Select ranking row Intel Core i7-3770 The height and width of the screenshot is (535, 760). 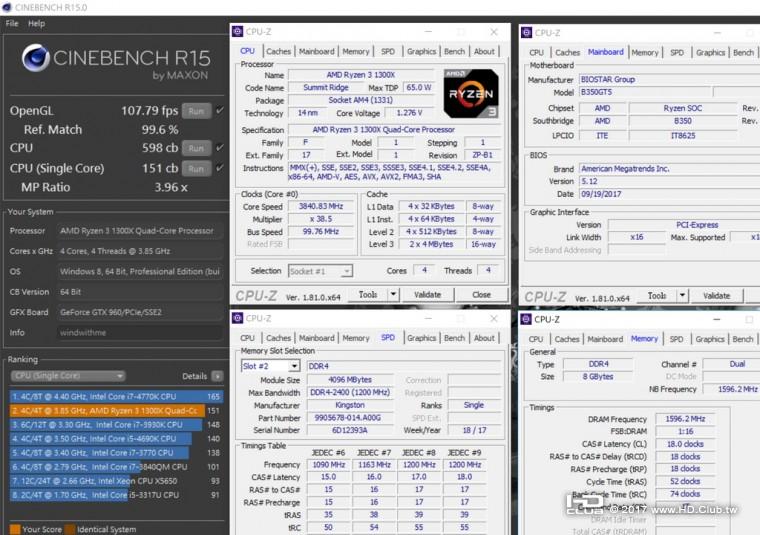point(116,453)
